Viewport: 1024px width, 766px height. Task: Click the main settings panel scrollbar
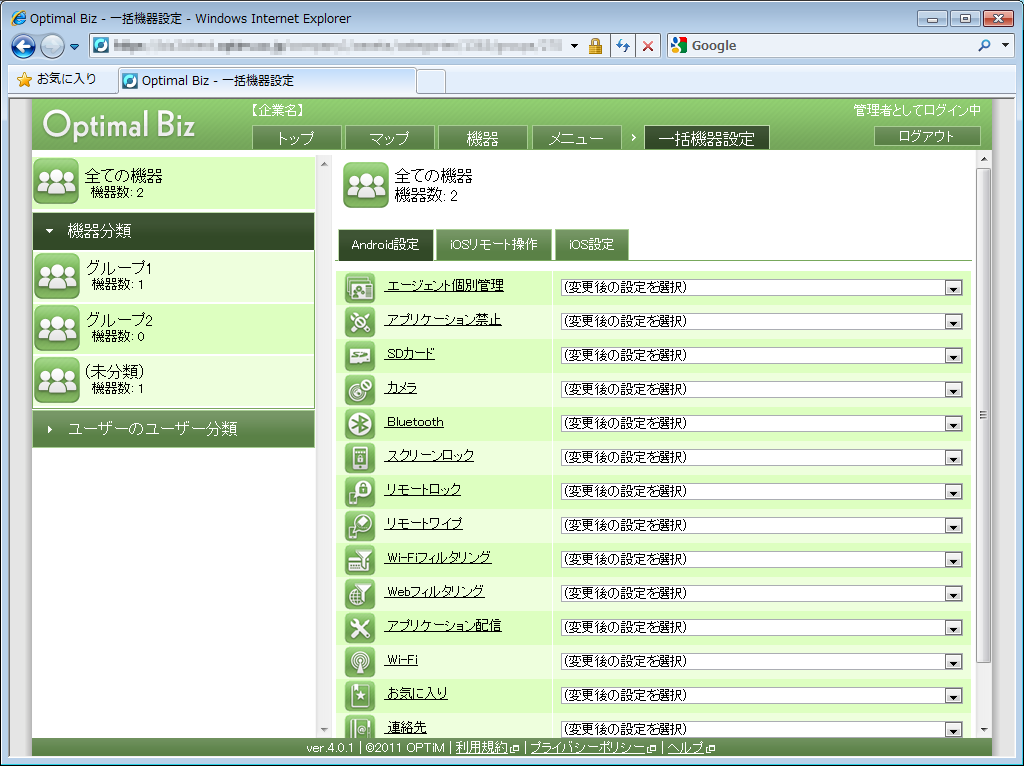(x=984, y=415)
